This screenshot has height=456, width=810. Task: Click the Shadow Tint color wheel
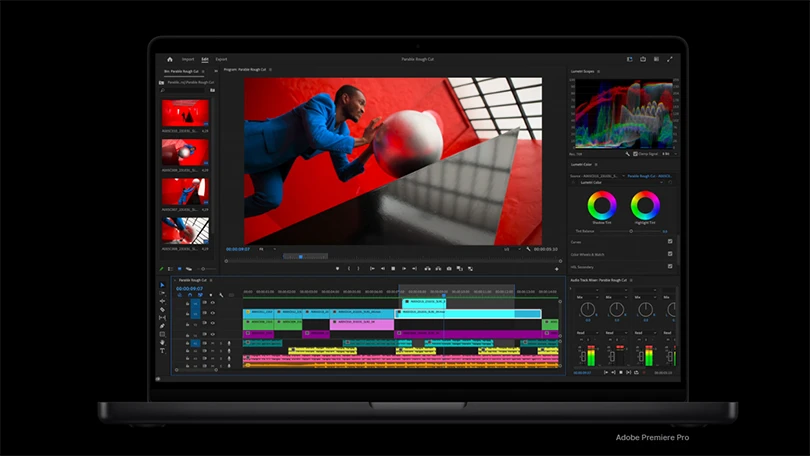pos(602,205)
